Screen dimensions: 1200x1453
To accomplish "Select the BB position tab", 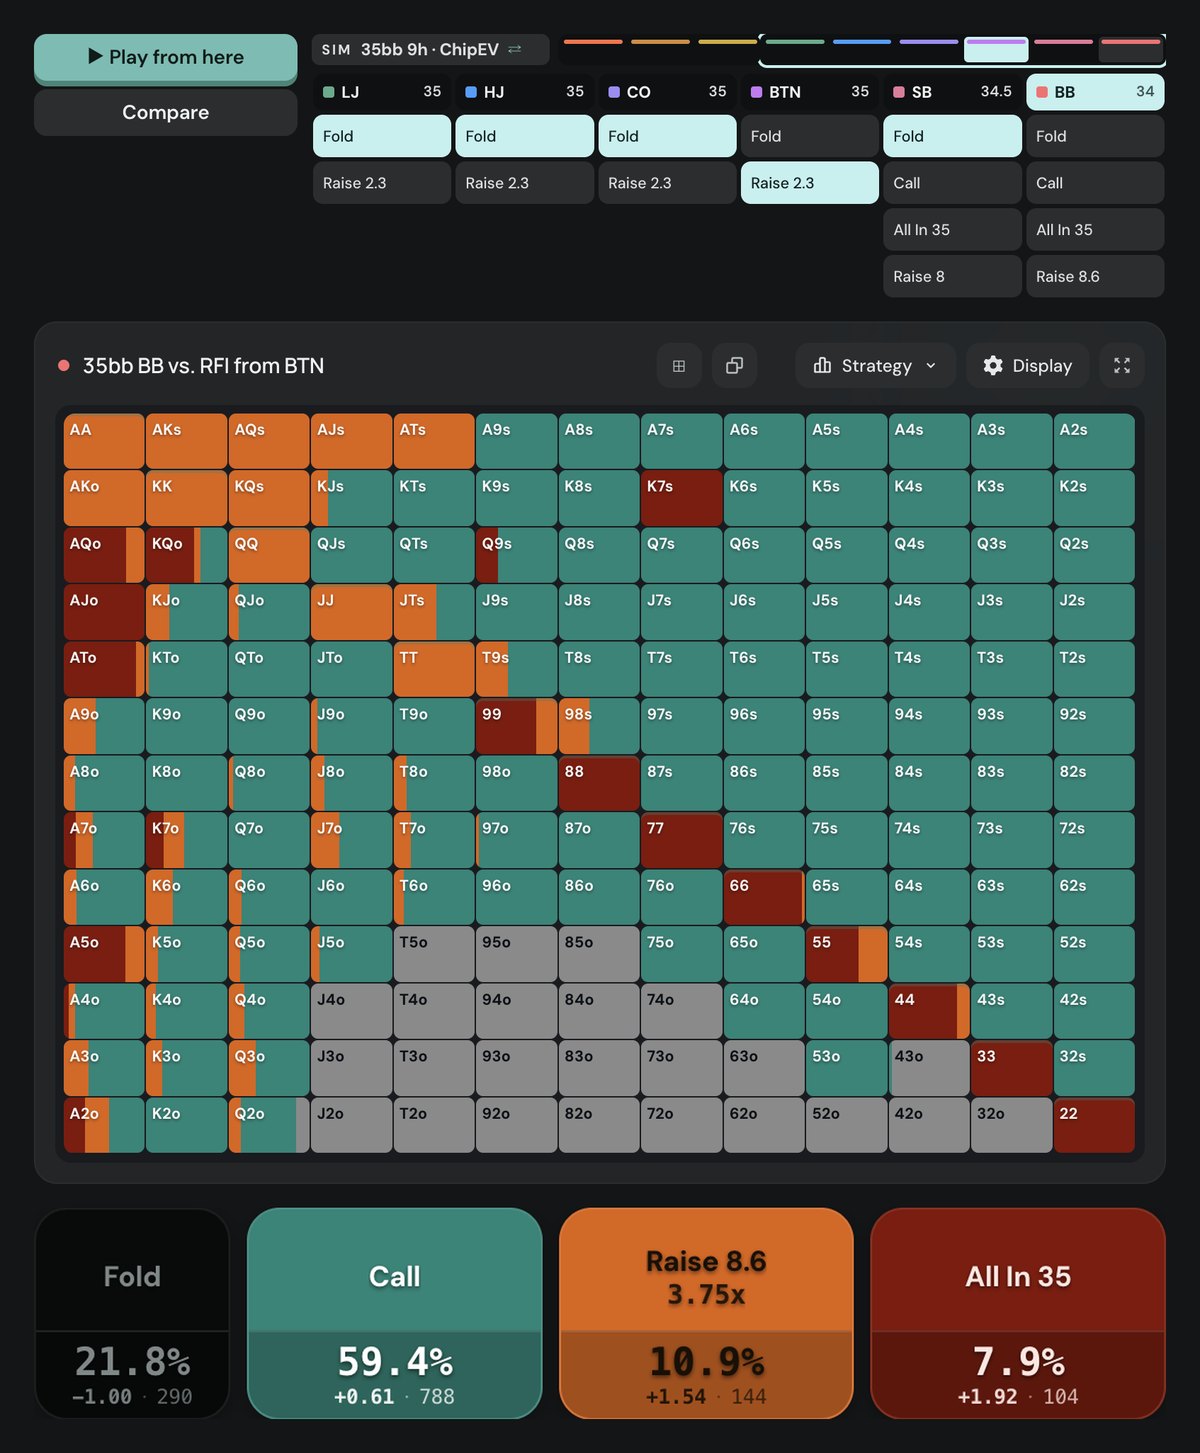I will coord(1095,92).
